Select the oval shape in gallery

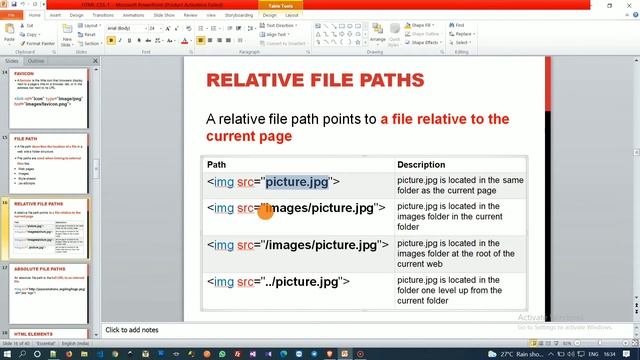350,26
